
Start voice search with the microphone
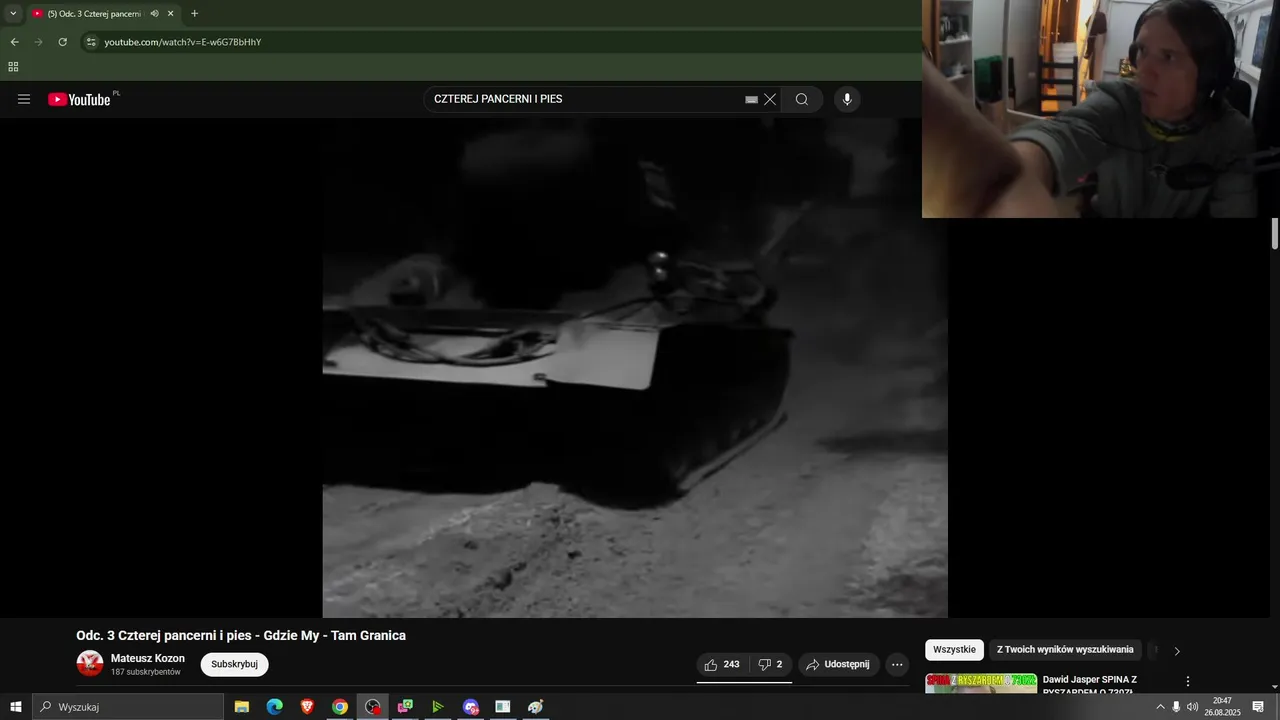click(x=847, y=99)
